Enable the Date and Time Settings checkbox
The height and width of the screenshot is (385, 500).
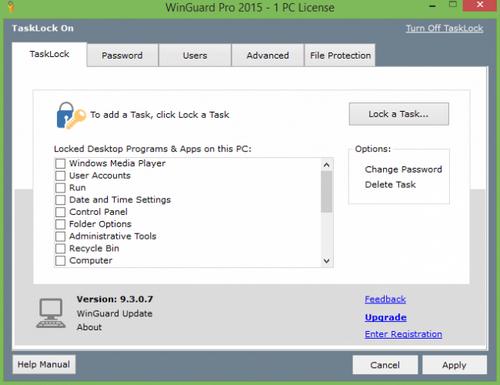coord(60,200)
